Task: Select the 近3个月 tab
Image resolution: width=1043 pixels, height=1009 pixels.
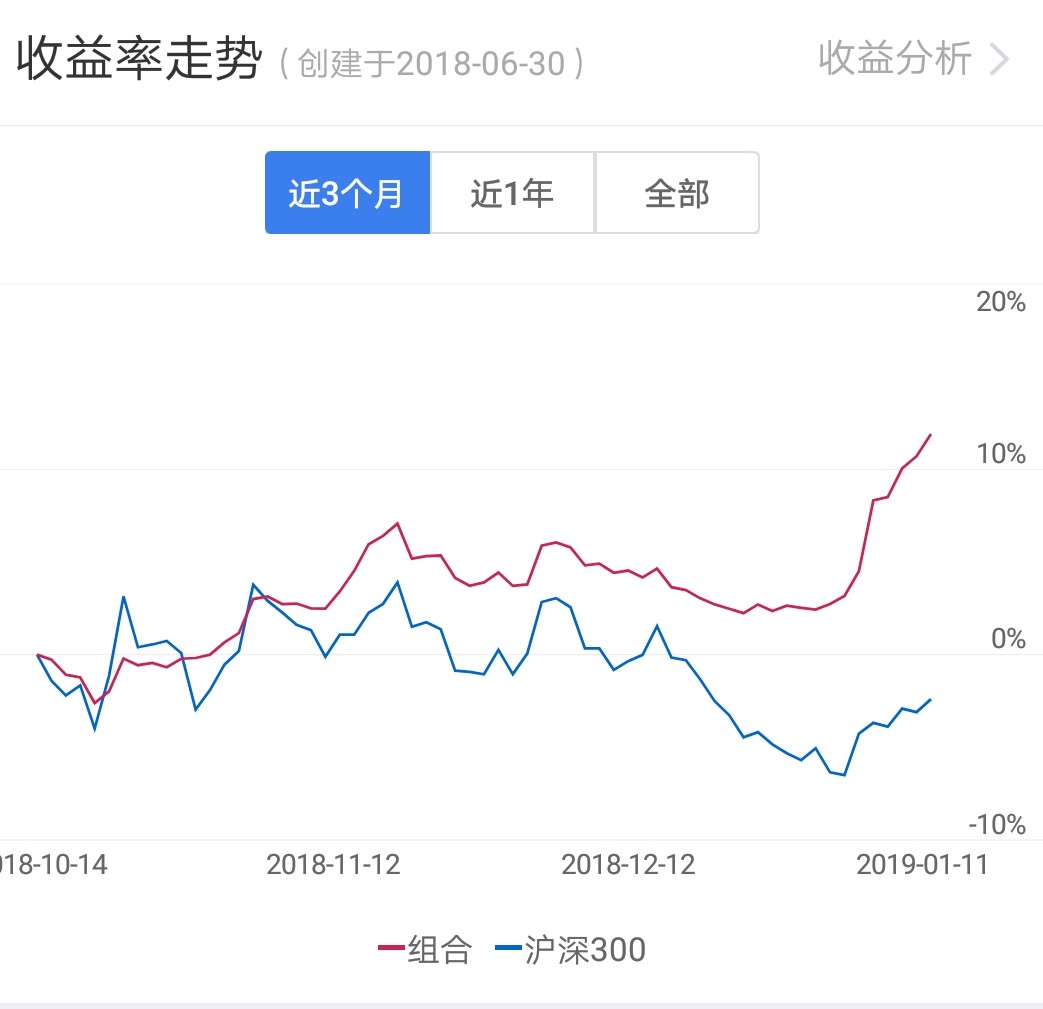Action: click(x=347, y=193)
